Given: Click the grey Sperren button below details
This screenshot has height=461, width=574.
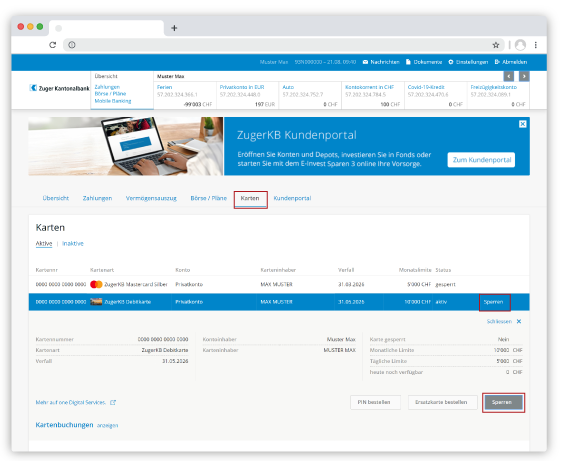Looking at the screenshot, I should pyautogui.click(x=503, y=402).
